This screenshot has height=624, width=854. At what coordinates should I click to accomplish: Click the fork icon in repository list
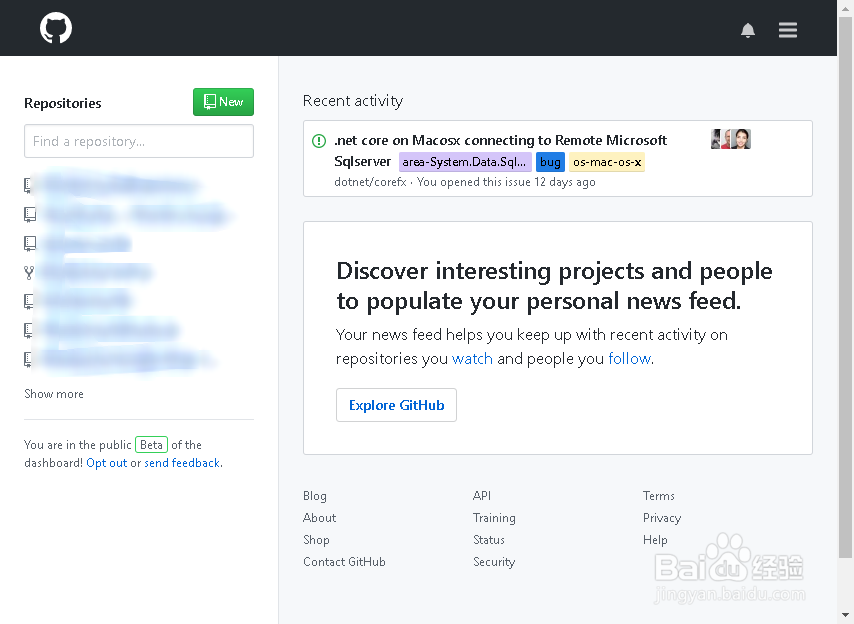30,272
